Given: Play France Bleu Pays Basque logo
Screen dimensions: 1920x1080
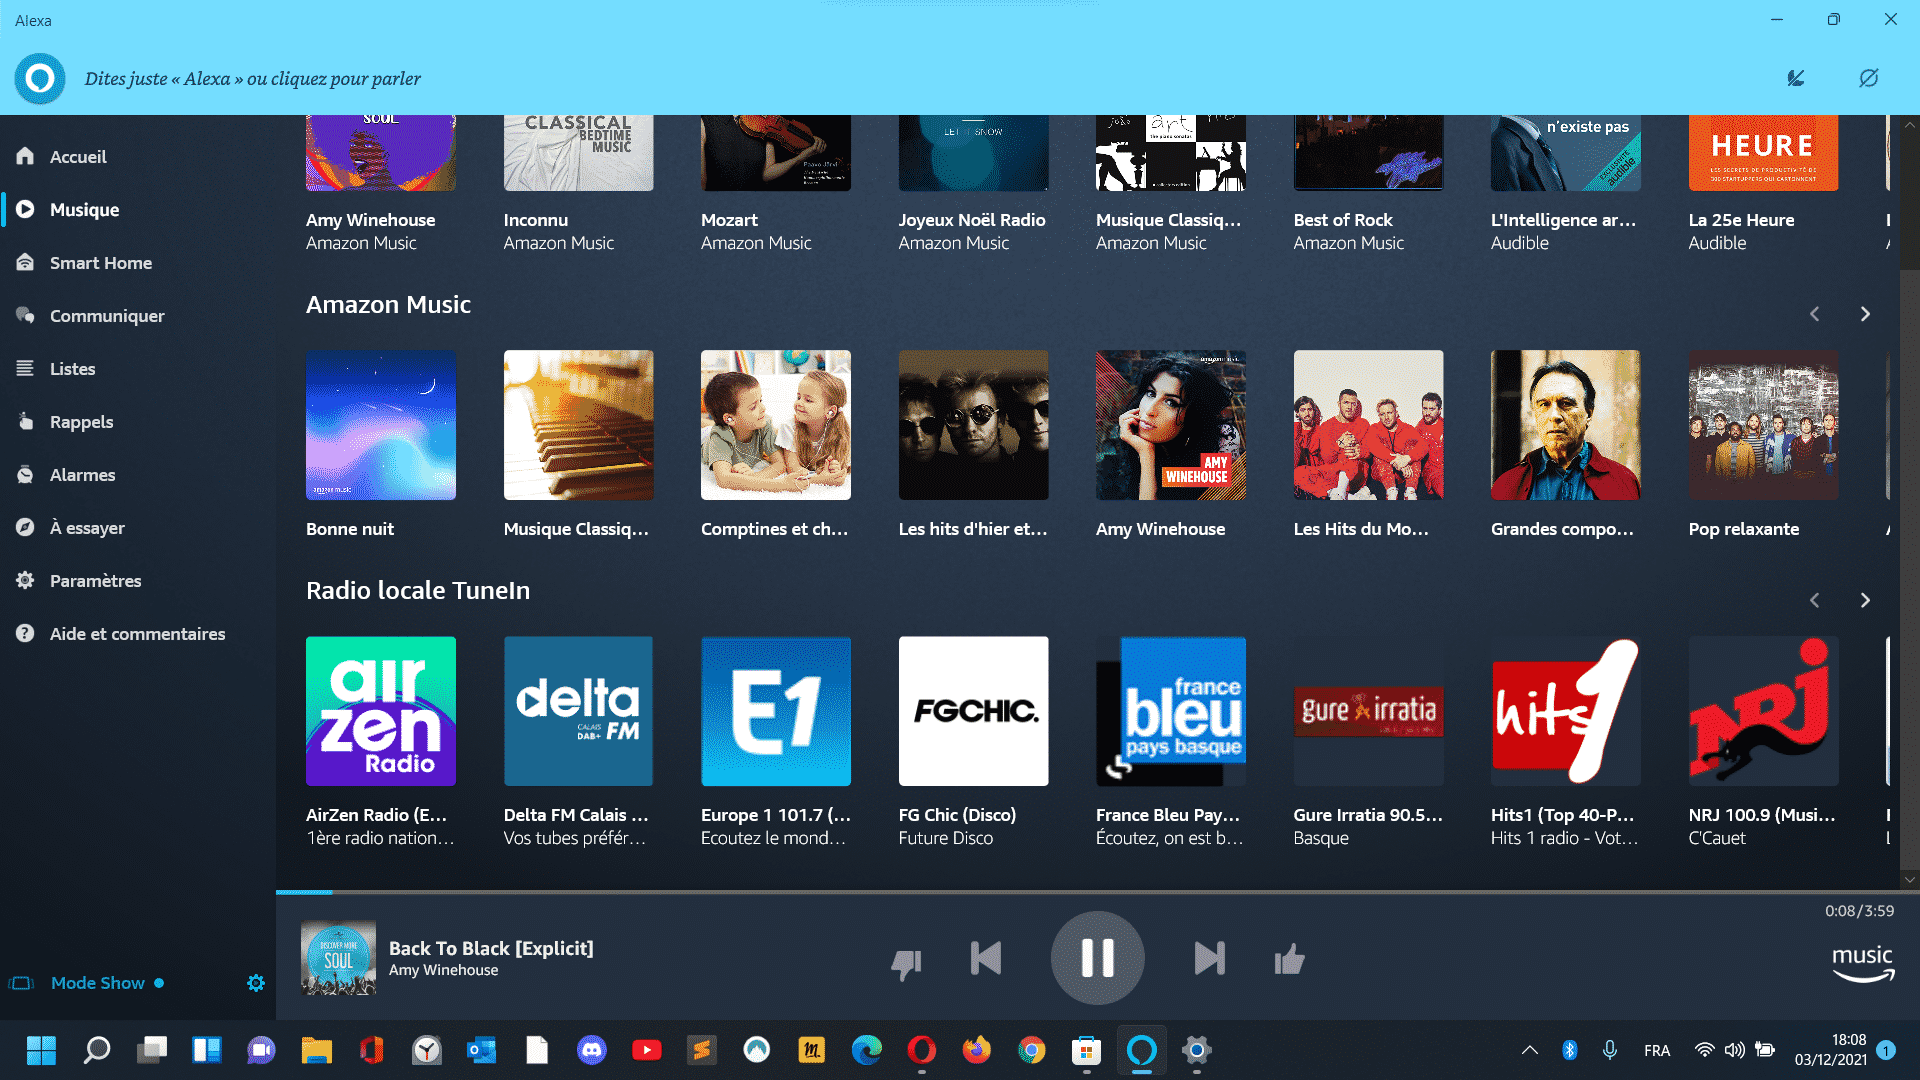Looking at the screenshot, I should 1171,711.
